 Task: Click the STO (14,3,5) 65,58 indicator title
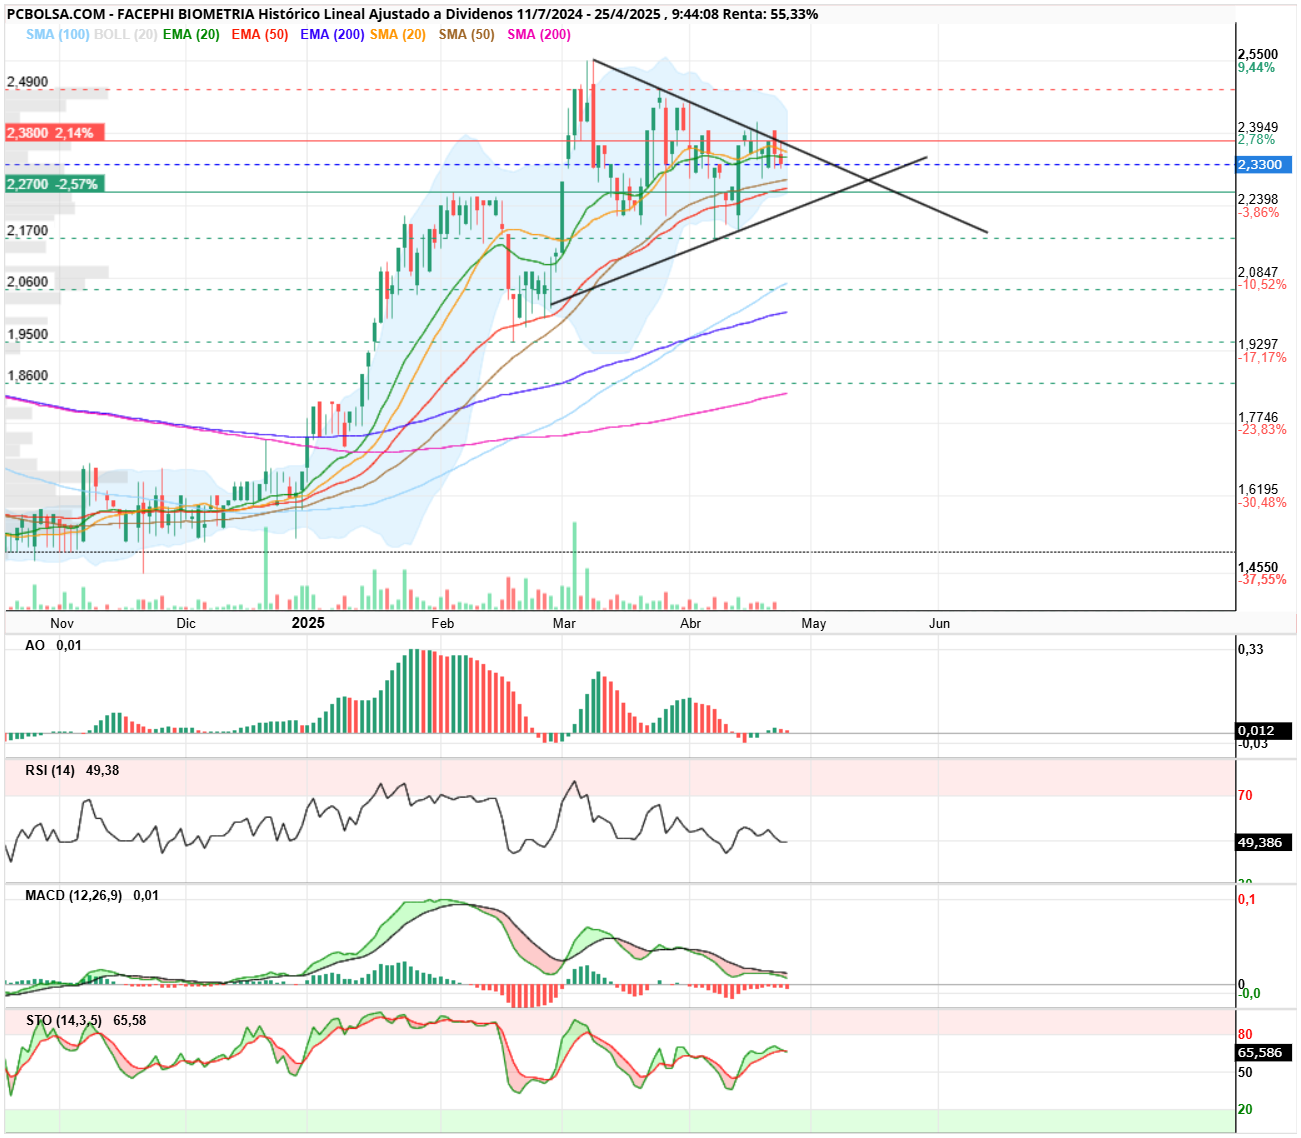pyautogui.click(x=86, y=1020)
